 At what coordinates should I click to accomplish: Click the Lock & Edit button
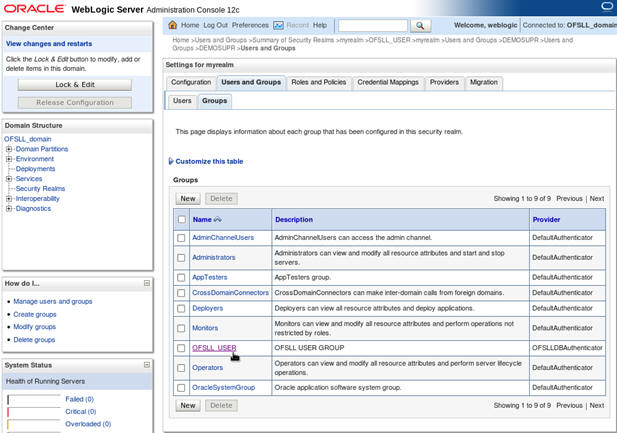75,85
